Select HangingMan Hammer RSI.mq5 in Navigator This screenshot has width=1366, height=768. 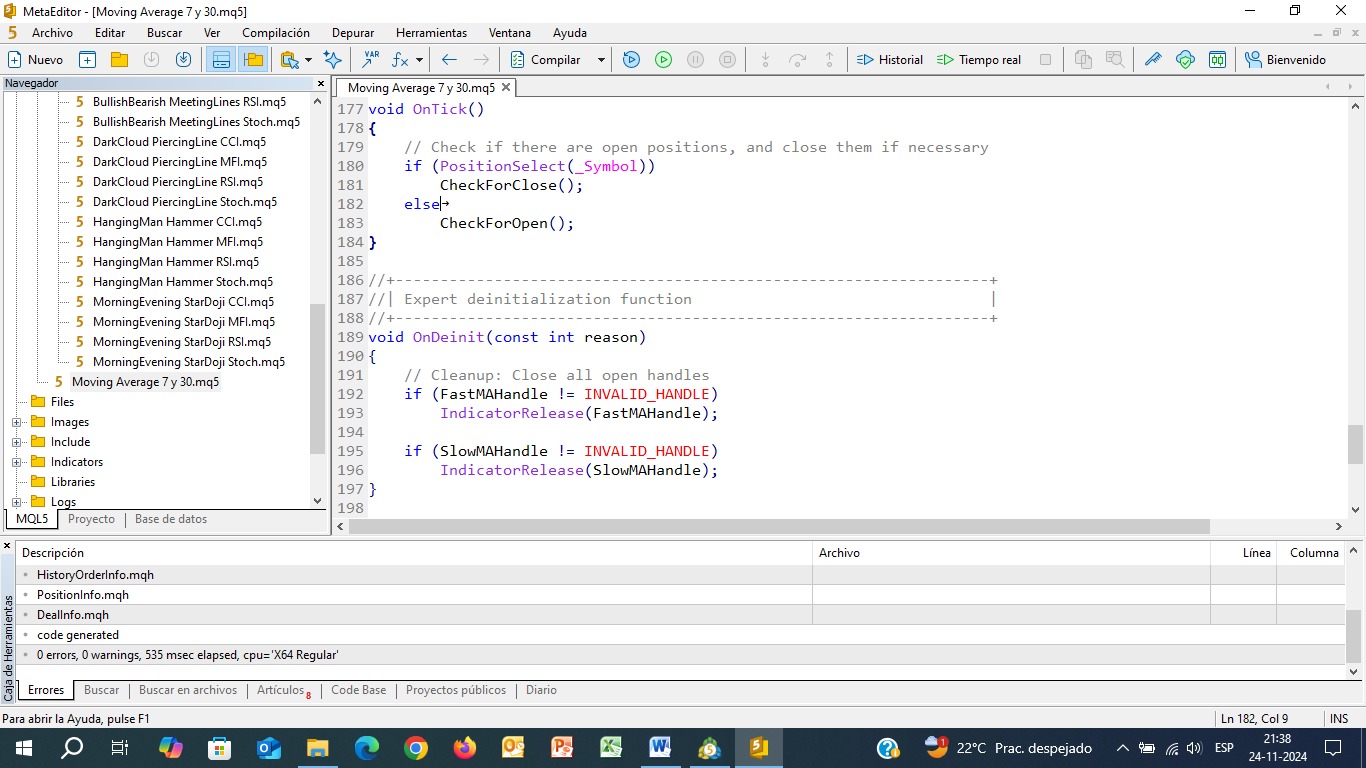point(176,262)
